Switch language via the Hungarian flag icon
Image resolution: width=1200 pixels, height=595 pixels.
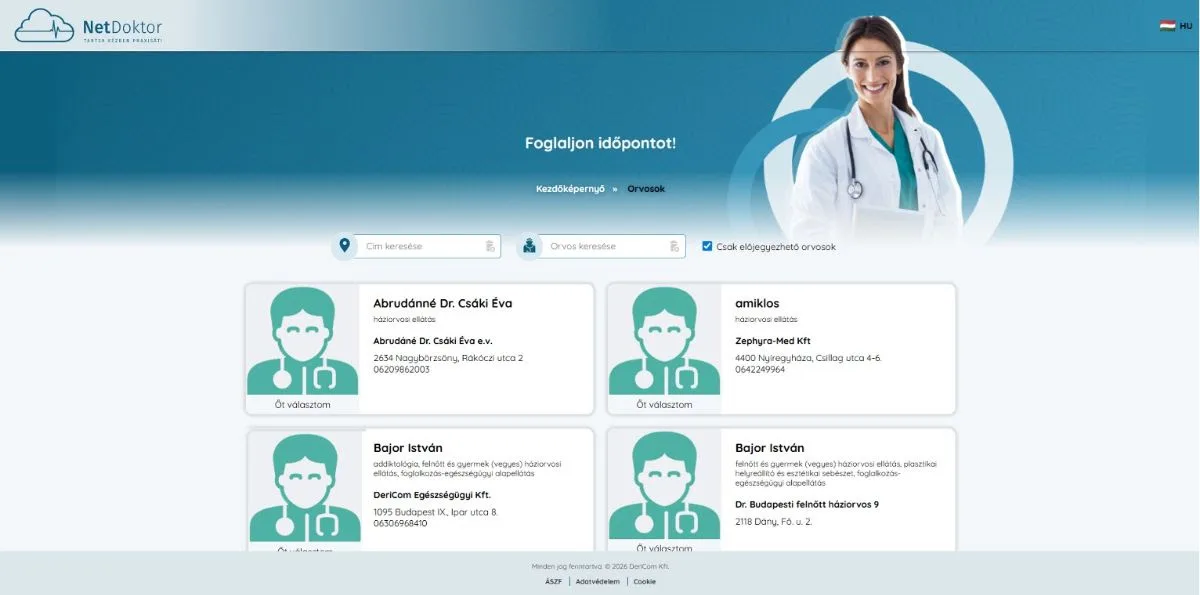click(1167, 26)
